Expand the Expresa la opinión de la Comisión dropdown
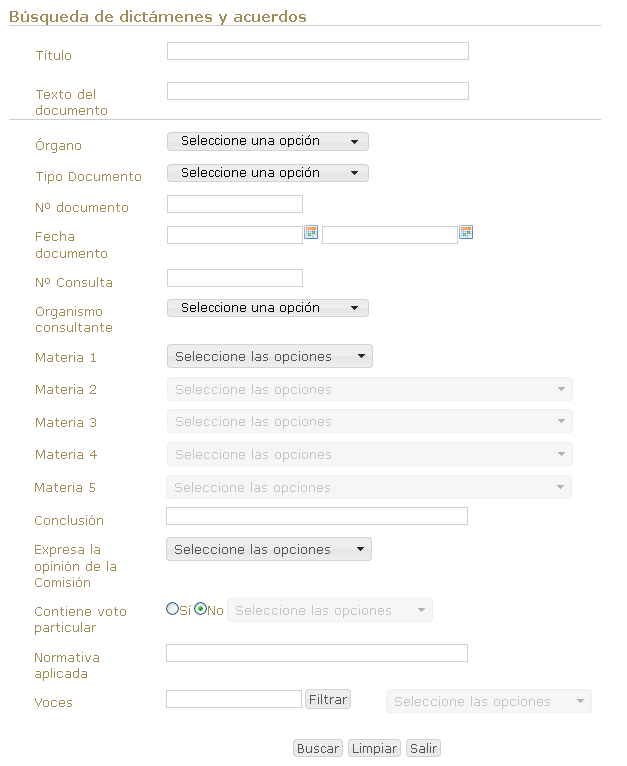 point(269,549)
